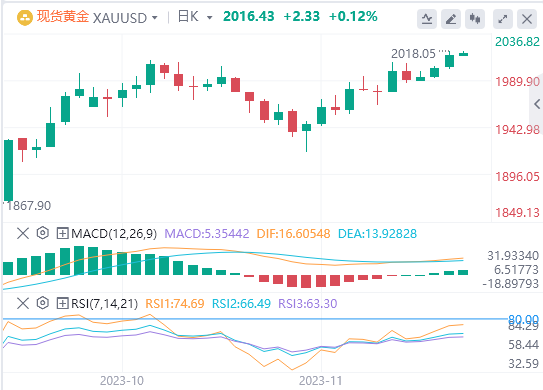This screenshot has height=390, width=543.
Task: Click the gold XAUUSD coin icon
Action: tap(25, 17)
